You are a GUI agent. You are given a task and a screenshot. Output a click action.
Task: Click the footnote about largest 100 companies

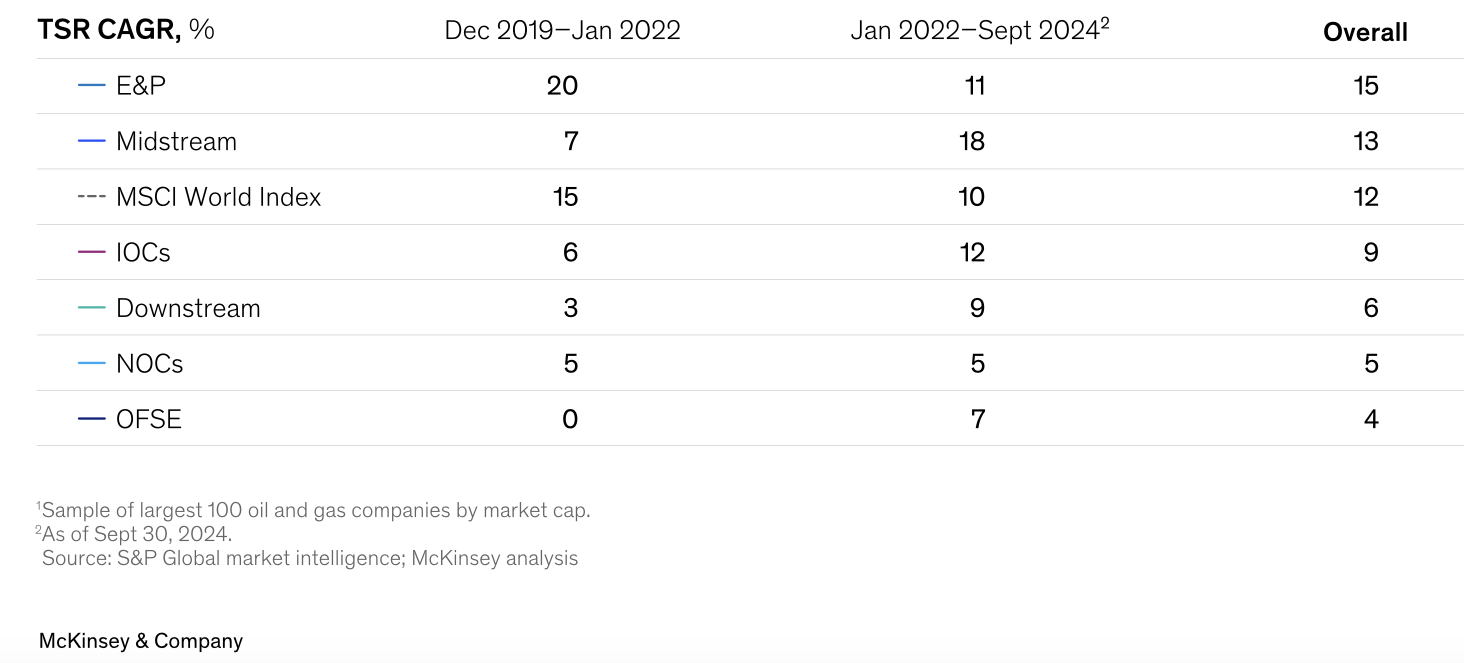(316, 510)
